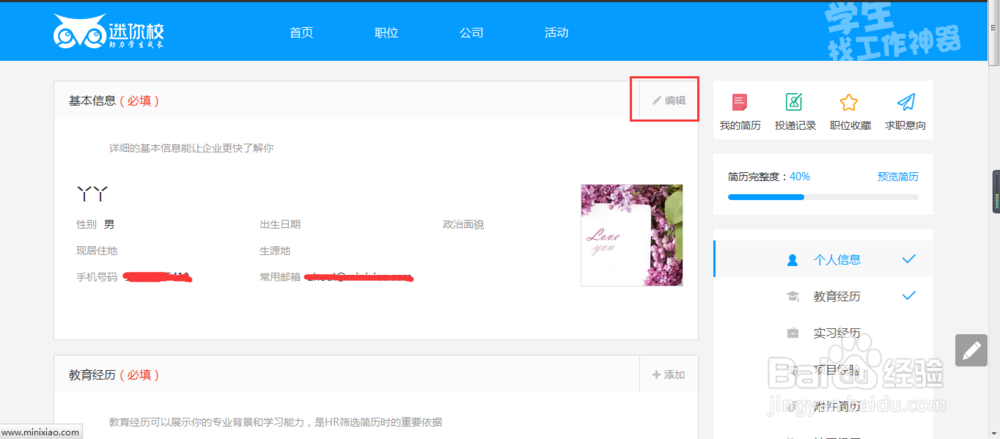The image size is (1000, 439).
Task: Click 添加 button in 教育经历
Action: coord(668,375)
